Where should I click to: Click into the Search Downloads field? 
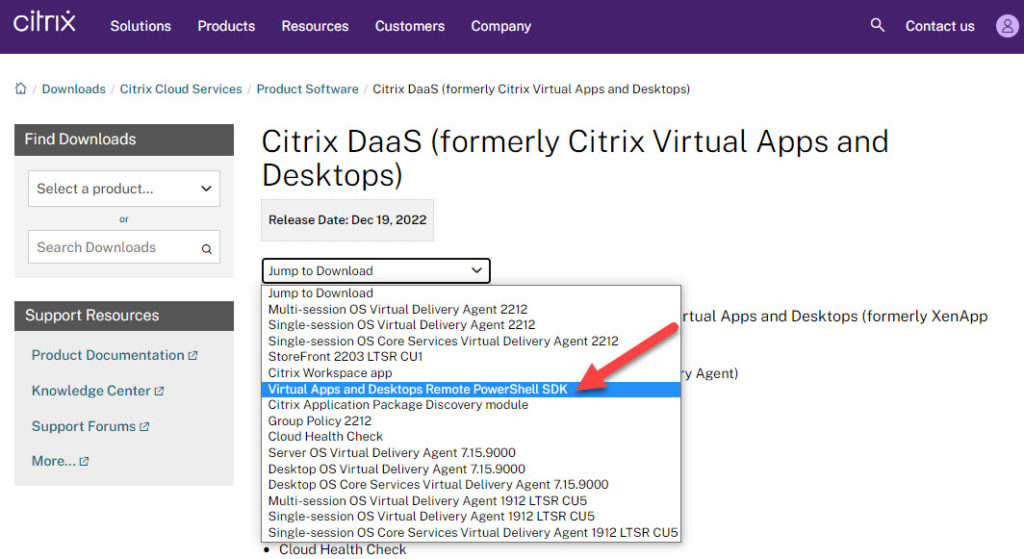point(112,248)
